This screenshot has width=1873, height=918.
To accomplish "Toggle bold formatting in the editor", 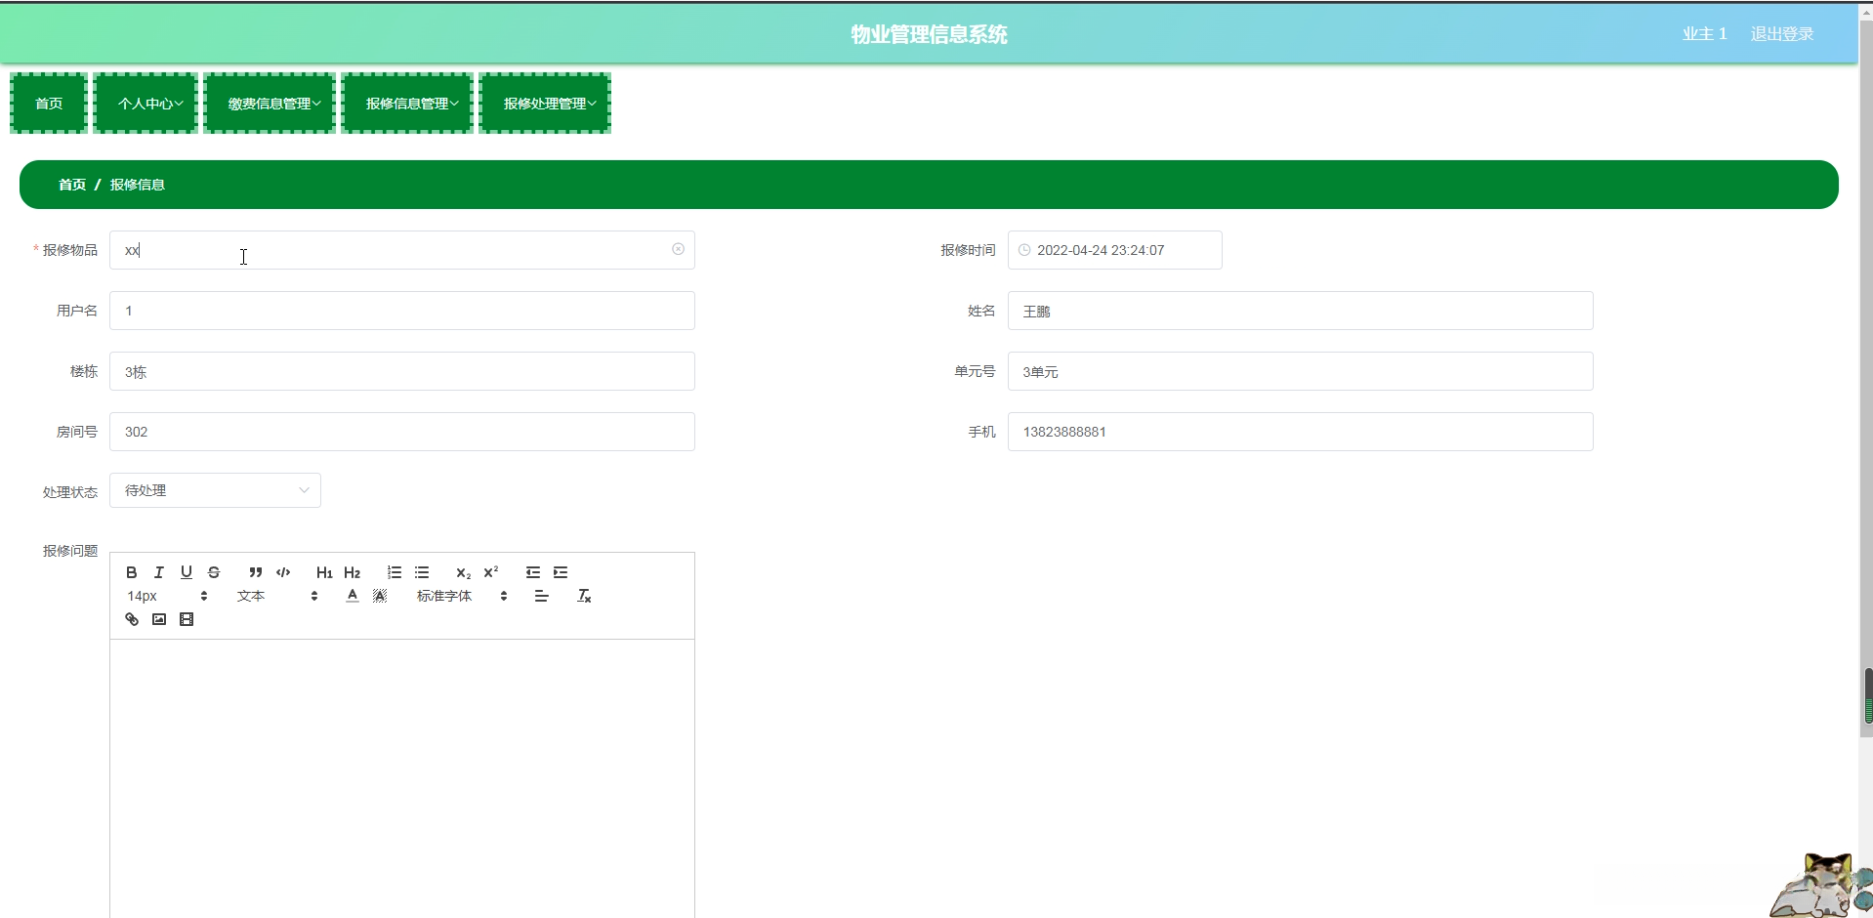I will 131,572.
